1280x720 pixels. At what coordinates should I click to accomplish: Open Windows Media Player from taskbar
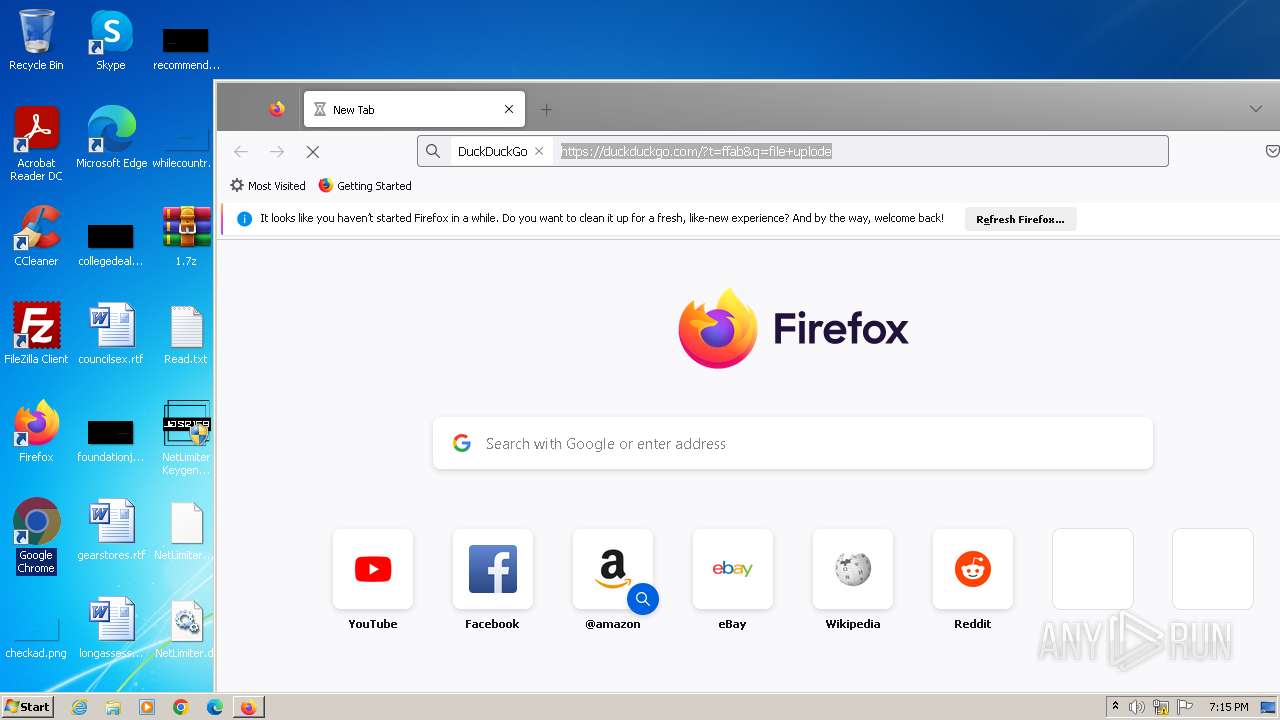click(147, 707)
